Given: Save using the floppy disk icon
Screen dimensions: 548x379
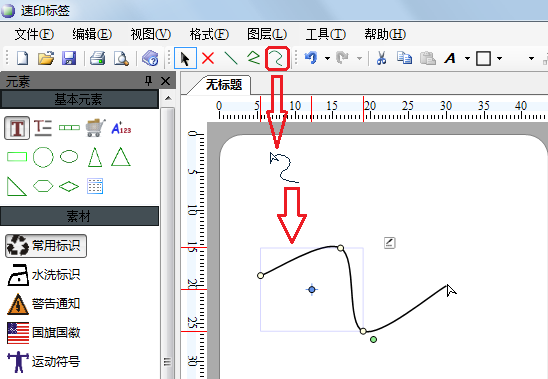Looking at the screenshot, I should click(69, 58).
